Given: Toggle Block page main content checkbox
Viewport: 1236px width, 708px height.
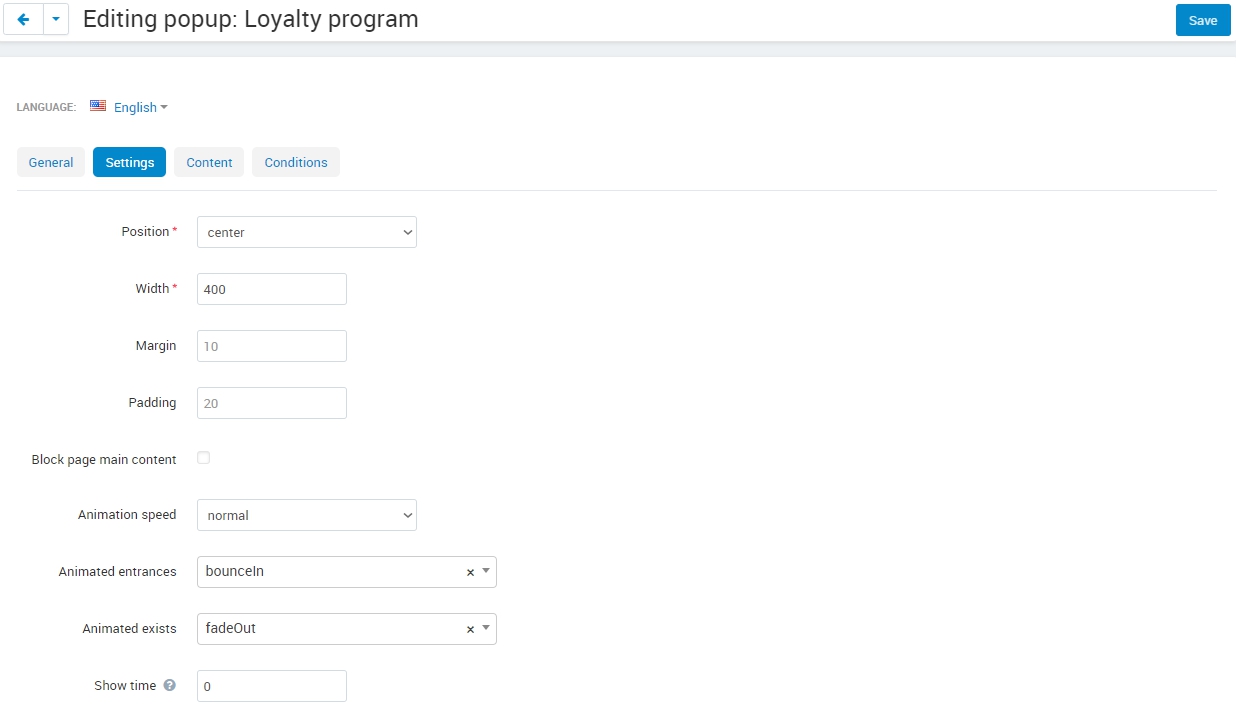Looking at the screenshot, I should pos(204,458).
